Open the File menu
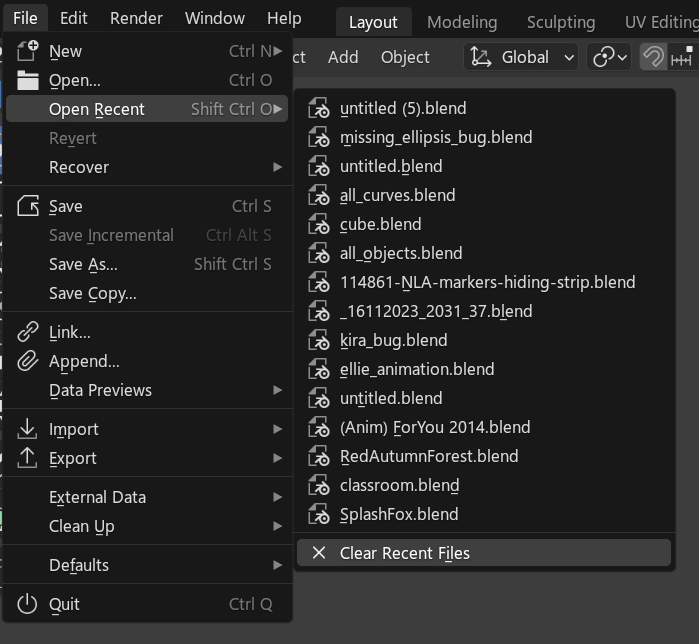The height and width of the screenshot is (644, 699). pos(25,18)
